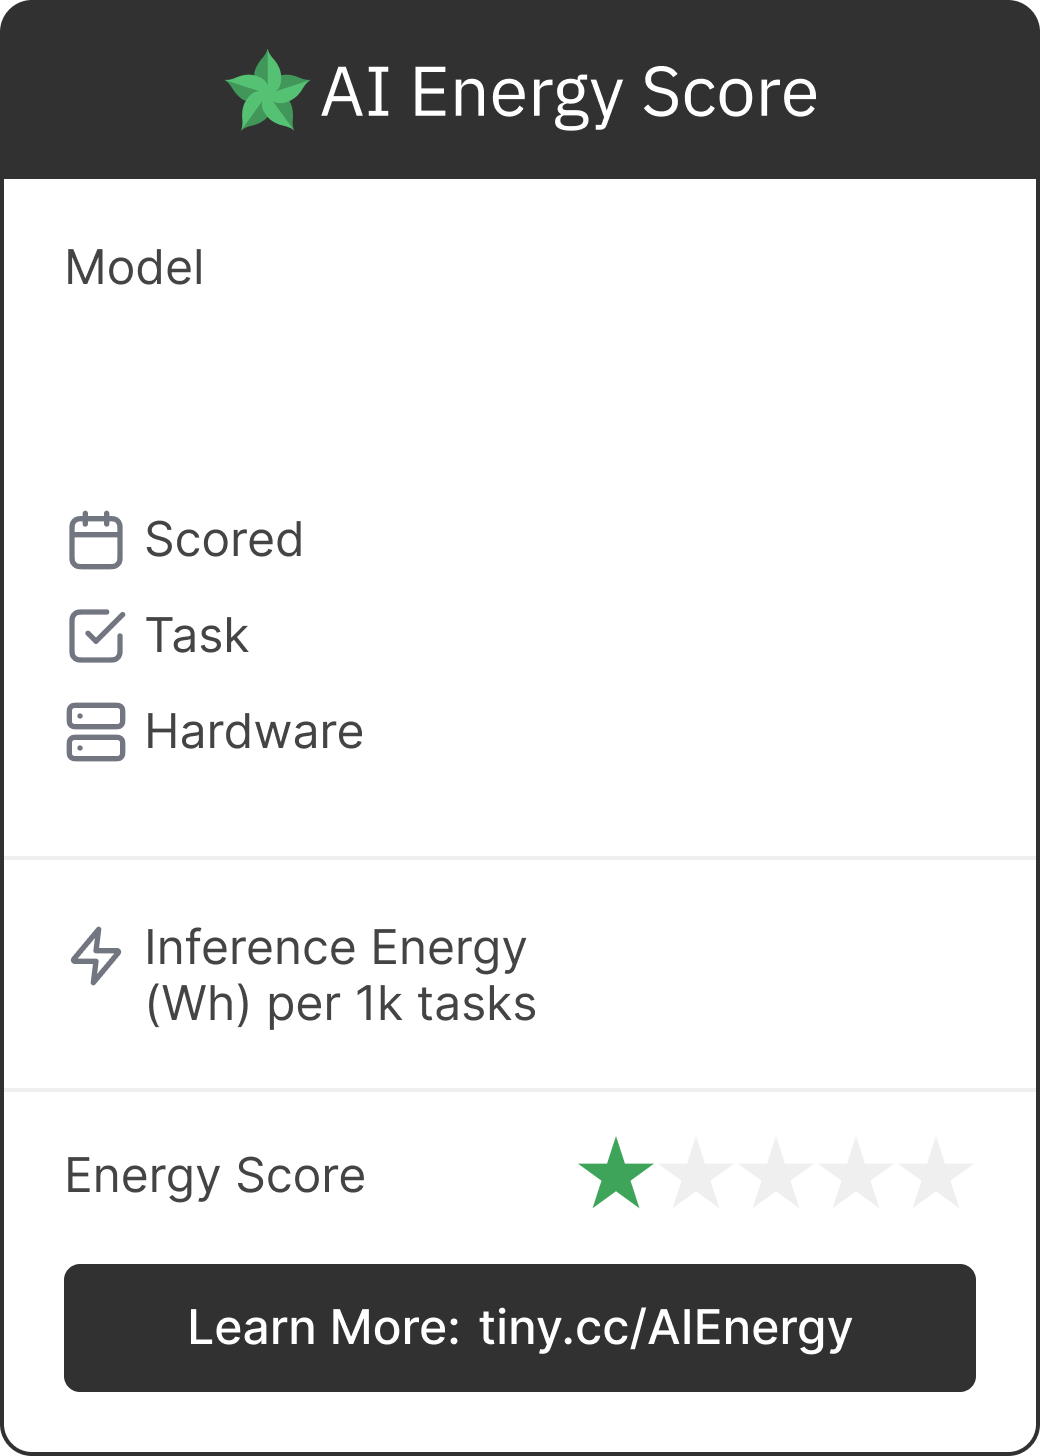Click the AI Energy Score header title
This screenshot has width=1040, height=1456.
[x=569, y=93]
